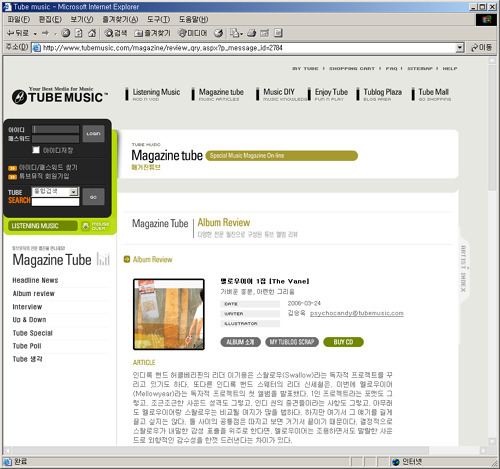
Task: Open the View (보기) menu
Action: coord(81,20)
